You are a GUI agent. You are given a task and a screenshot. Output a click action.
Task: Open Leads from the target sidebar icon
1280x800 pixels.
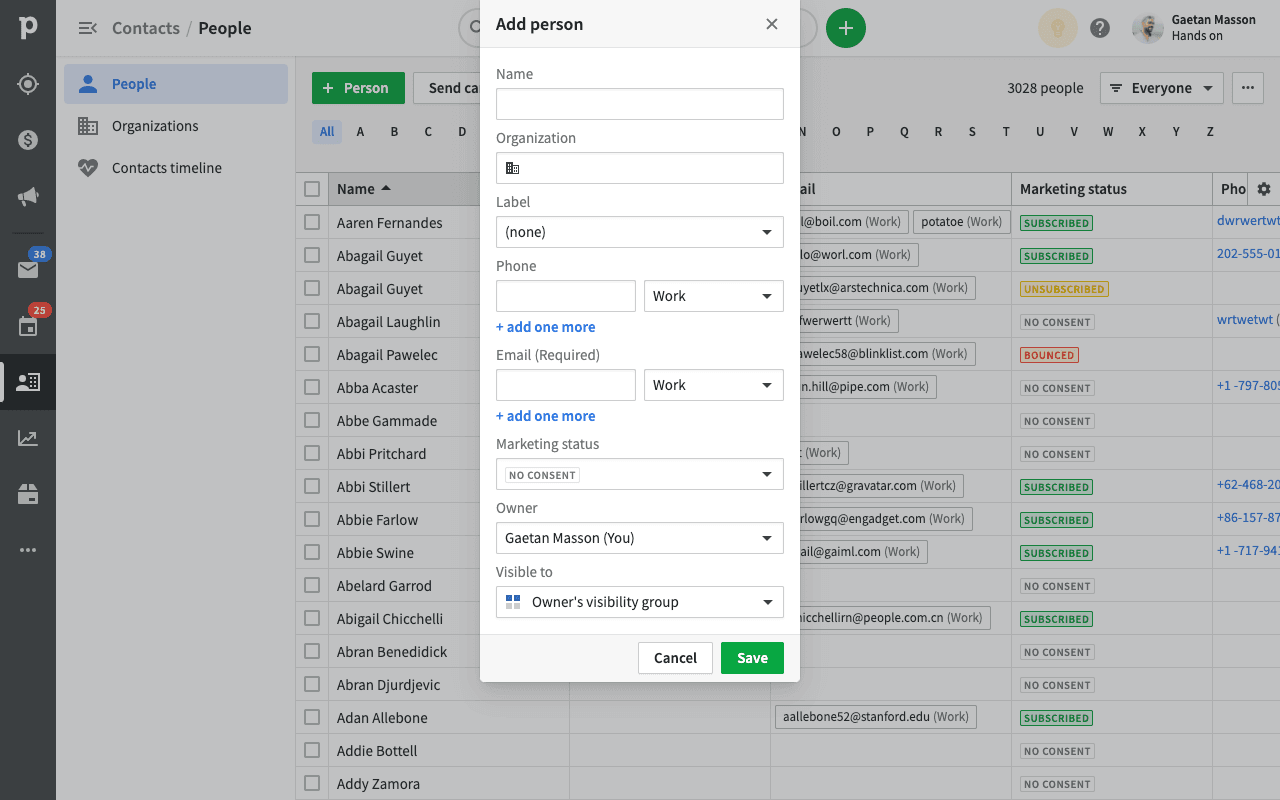click(x=28, y=84)
